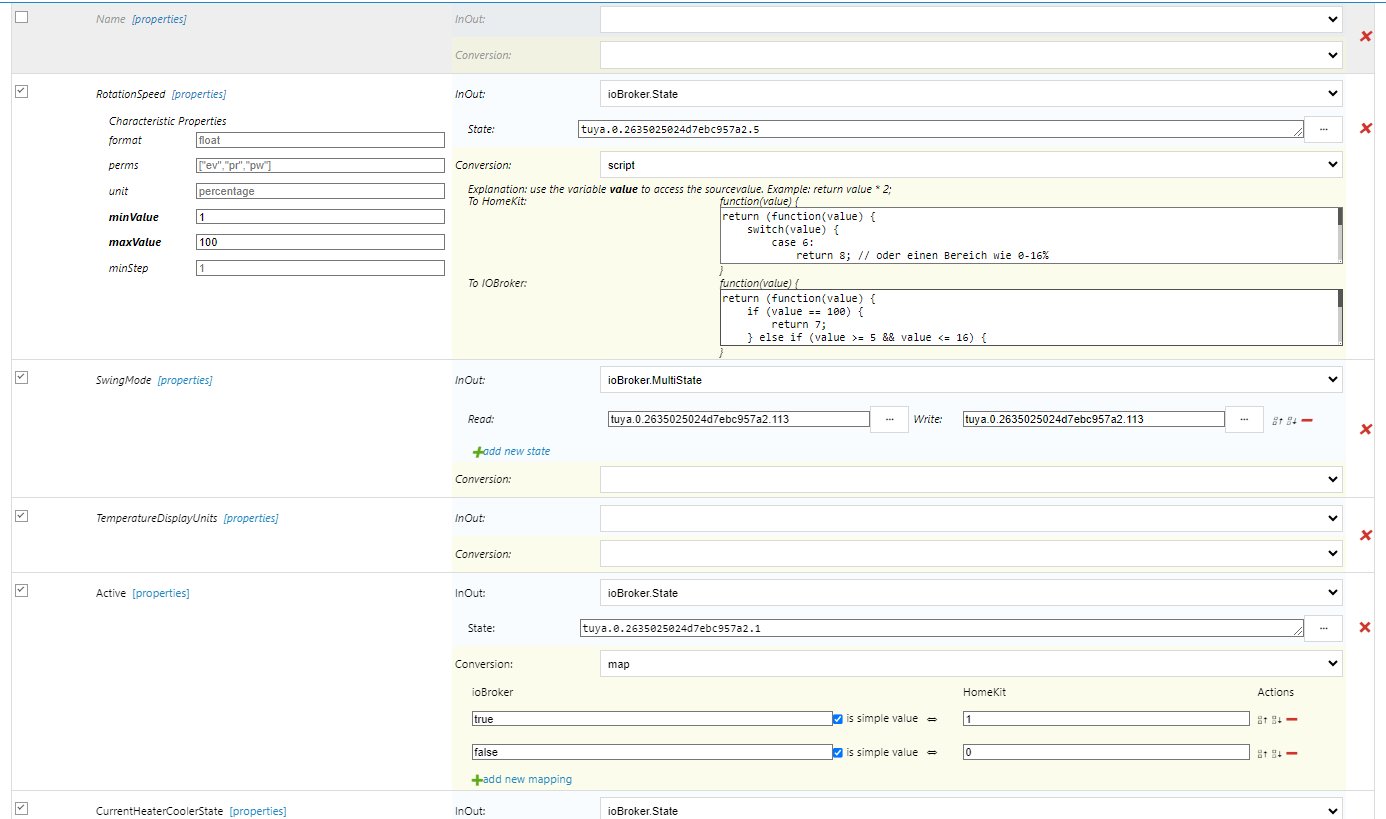The width and height of the screenshot is (1386, 819).
Task: Toggle the CurrentHeaterCoolerState checkbox
Action: pos(22,808)
